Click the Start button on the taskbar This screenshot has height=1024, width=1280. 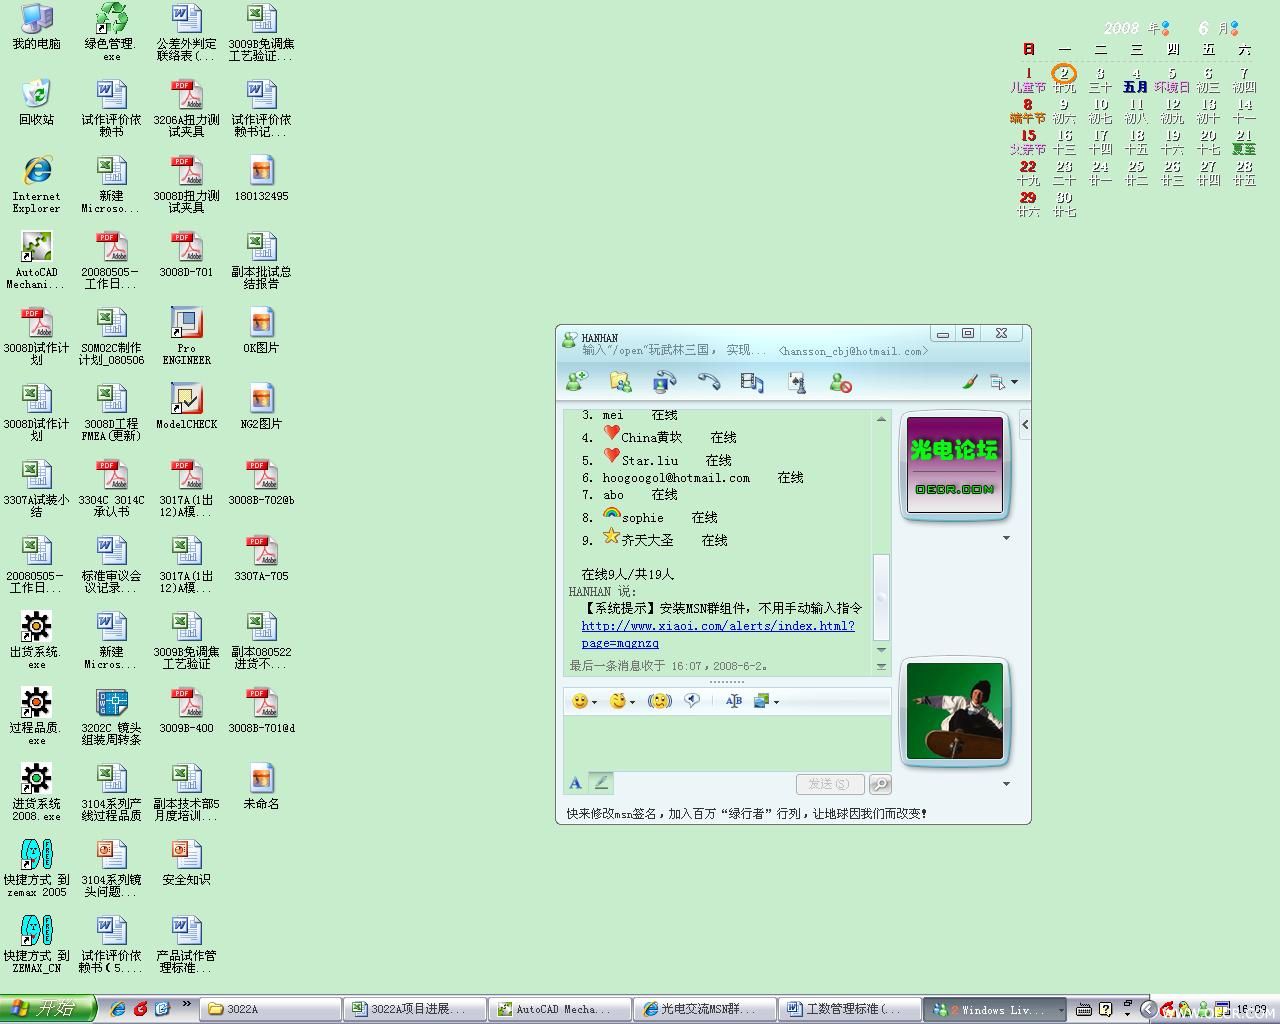click(47, 1009)
